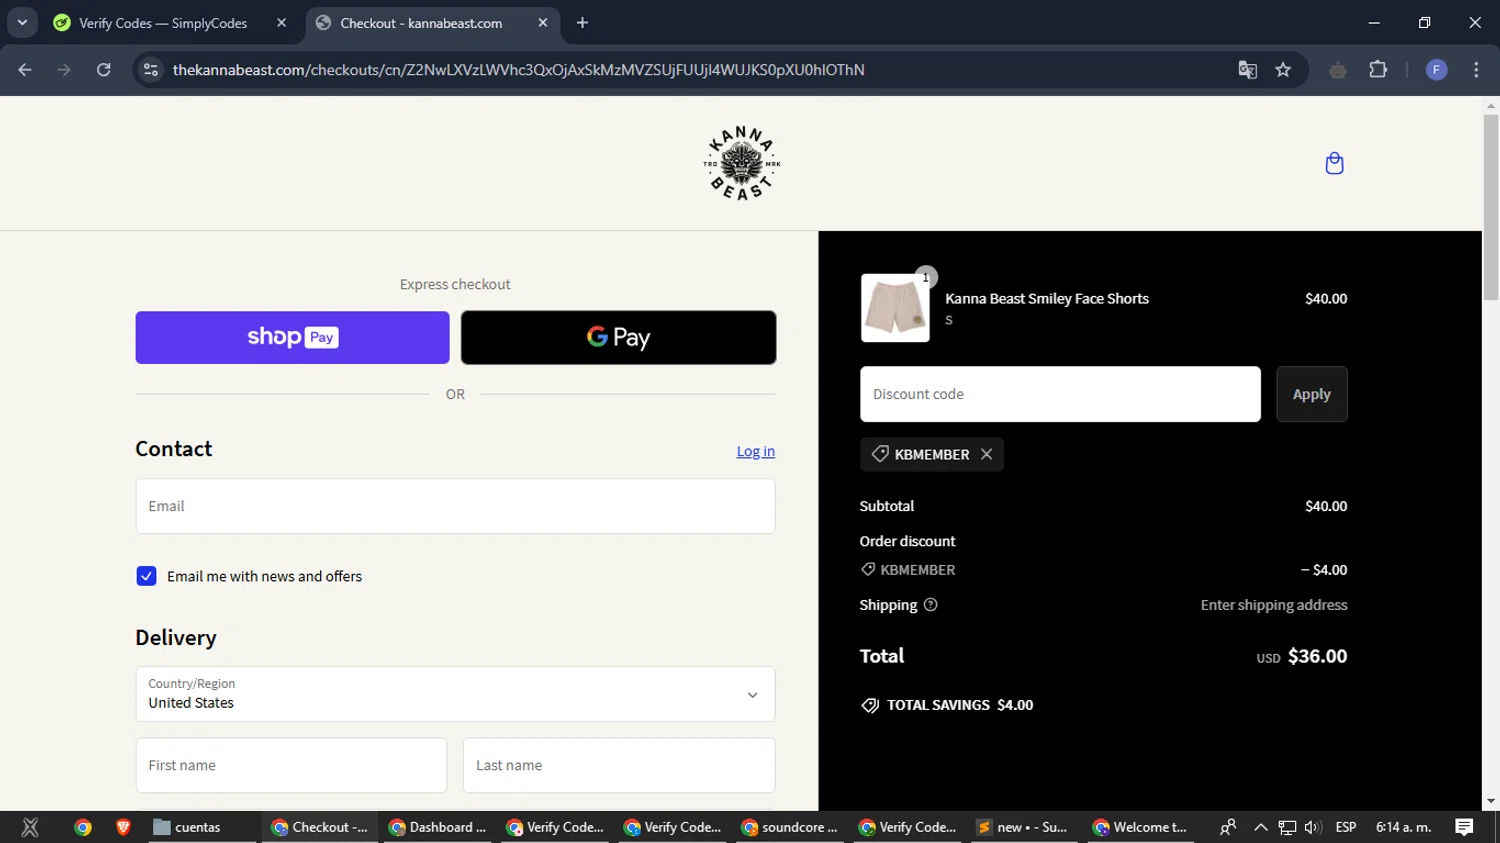Click the '– $4.00' discount amount
The image size is (1500, 843).
[1324, 570]
